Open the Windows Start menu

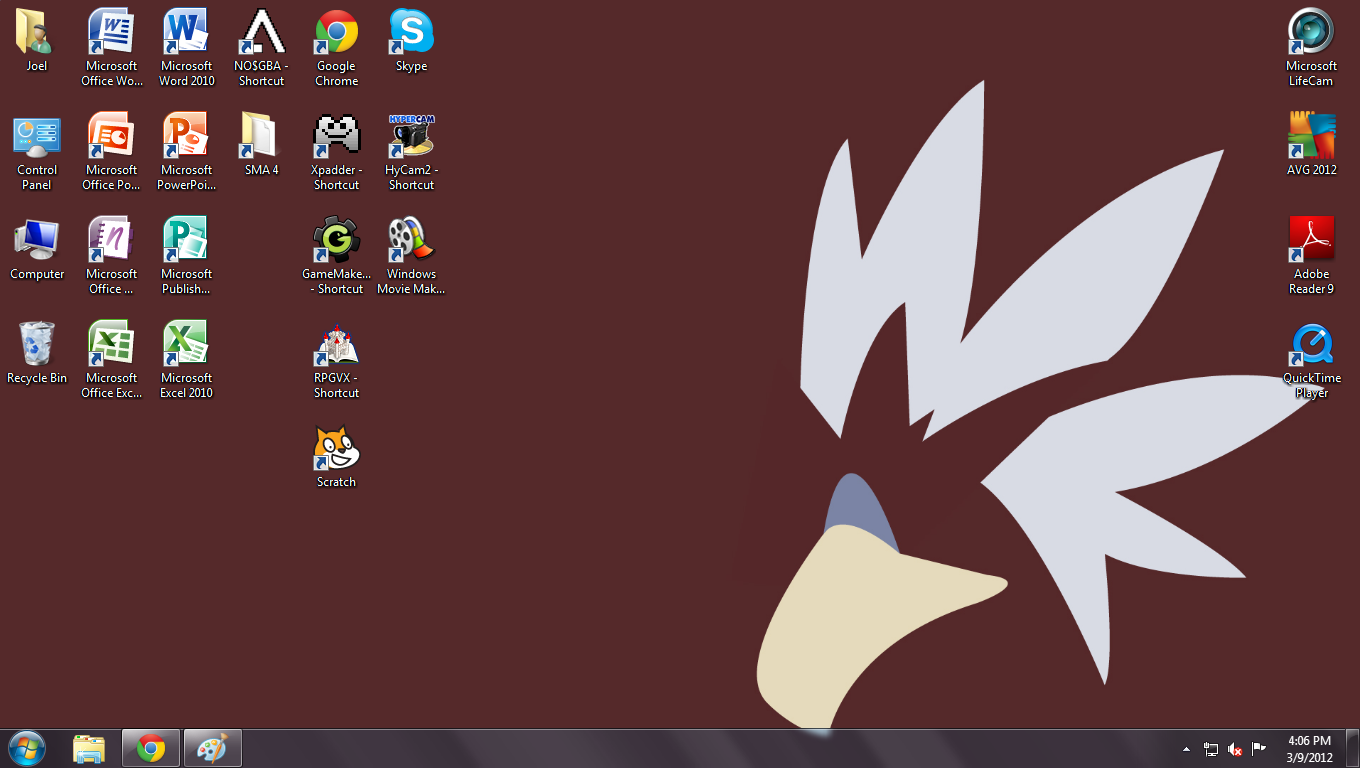[x=27, y=748]
